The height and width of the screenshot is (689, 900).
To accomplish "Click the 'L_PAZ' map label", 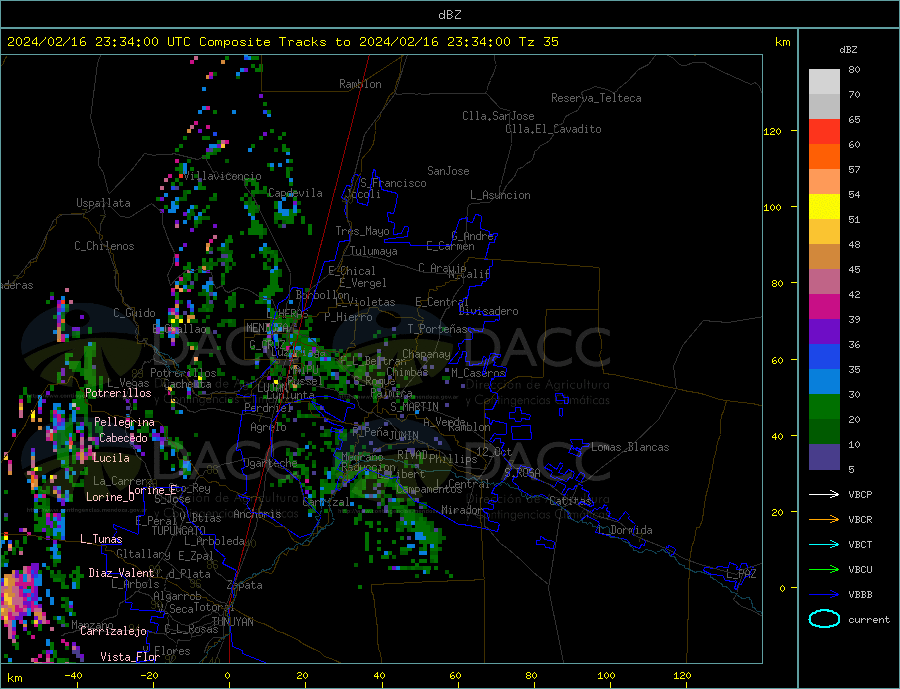I will (x=740, y=574).
